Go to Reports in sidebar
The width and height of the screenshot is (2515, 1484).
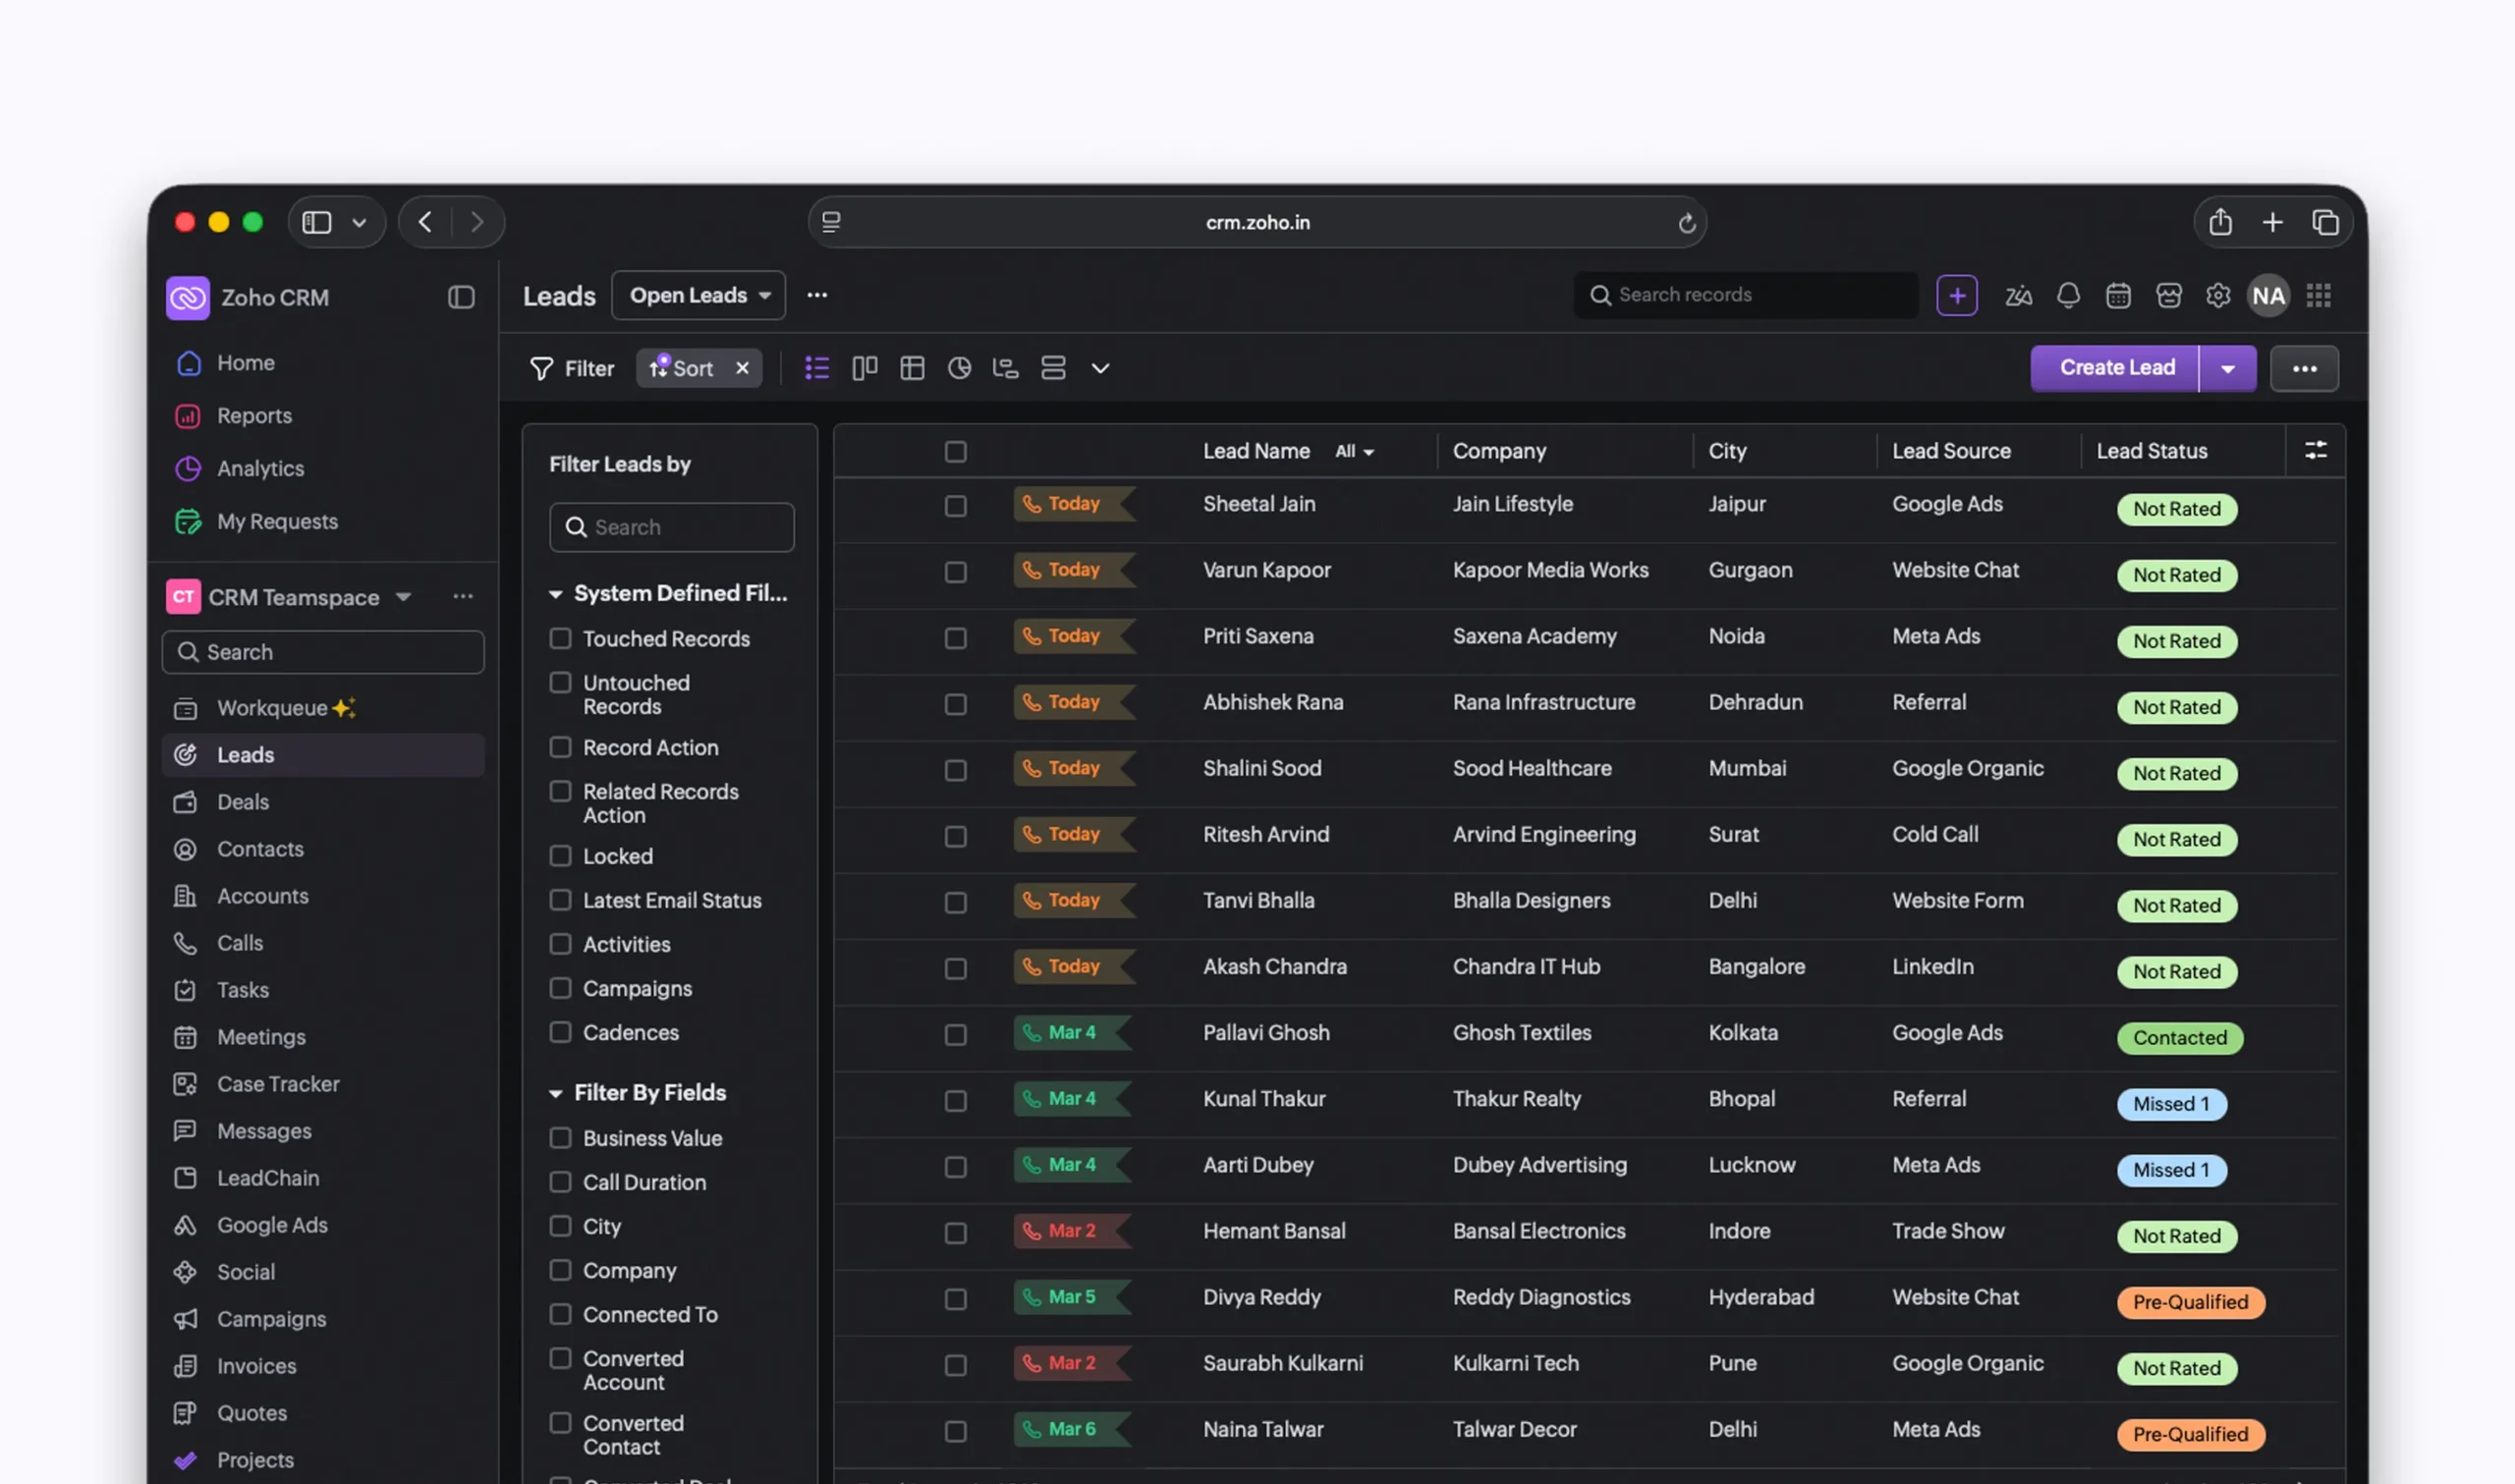coord(254,416)
